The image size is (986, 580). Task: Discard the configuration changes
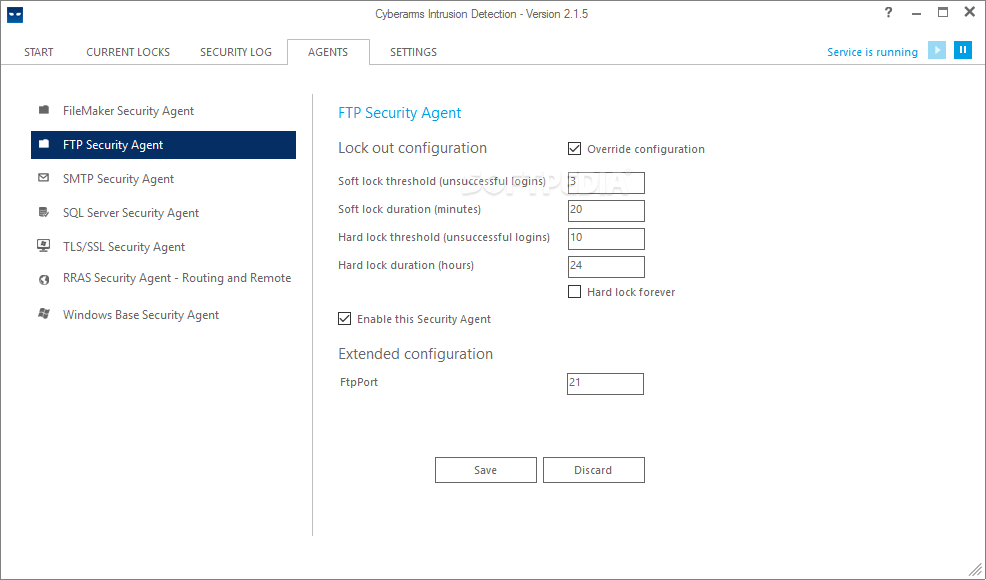click(594, 470)
